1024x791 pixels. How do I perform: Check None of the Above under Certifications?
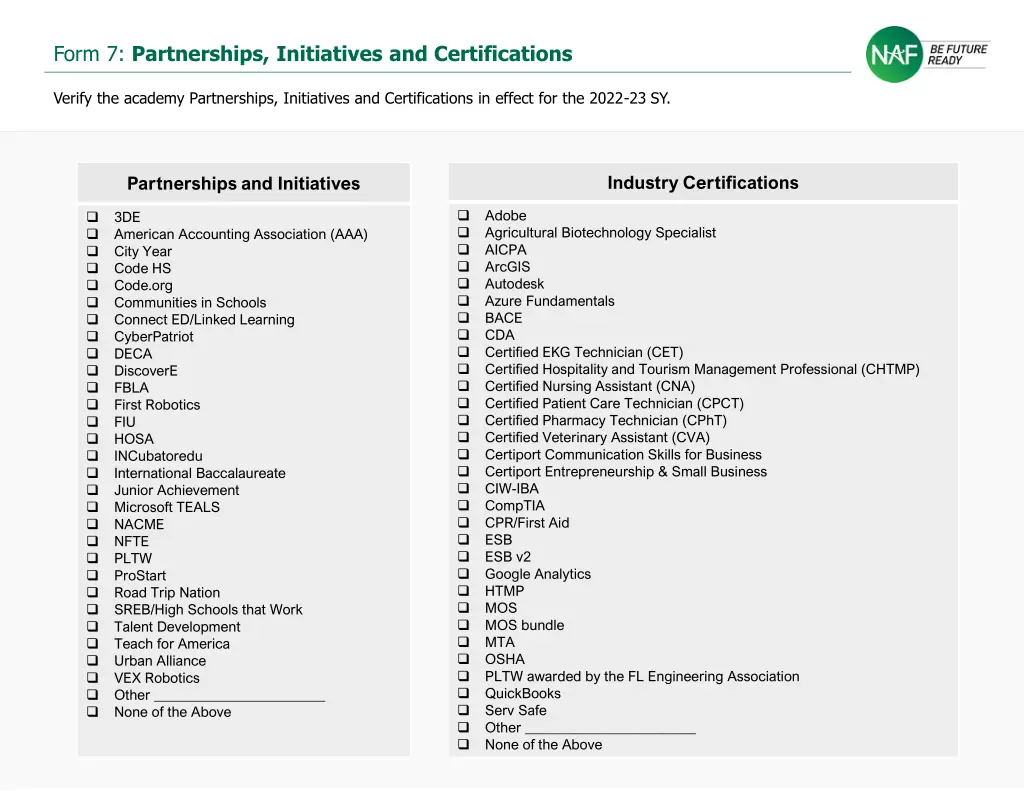[463, 744]
